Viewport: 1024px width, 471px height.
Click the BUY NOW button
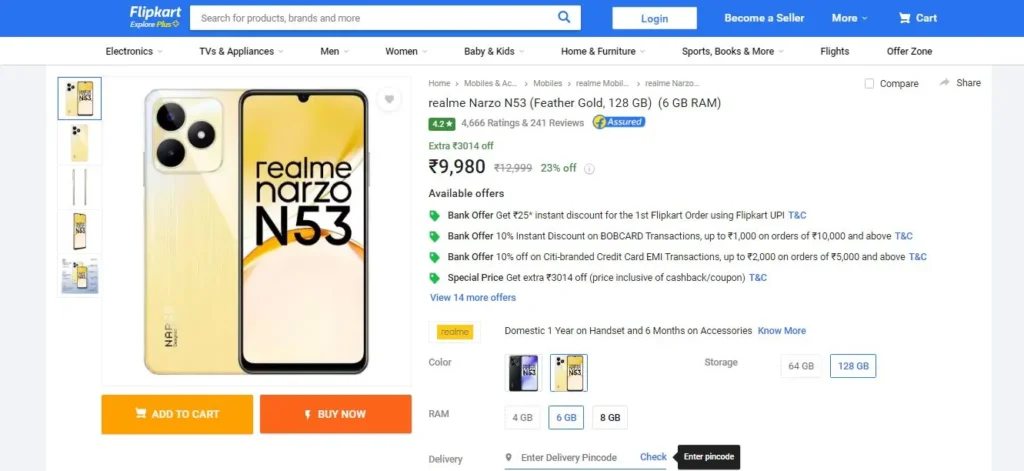pos(336,414)
